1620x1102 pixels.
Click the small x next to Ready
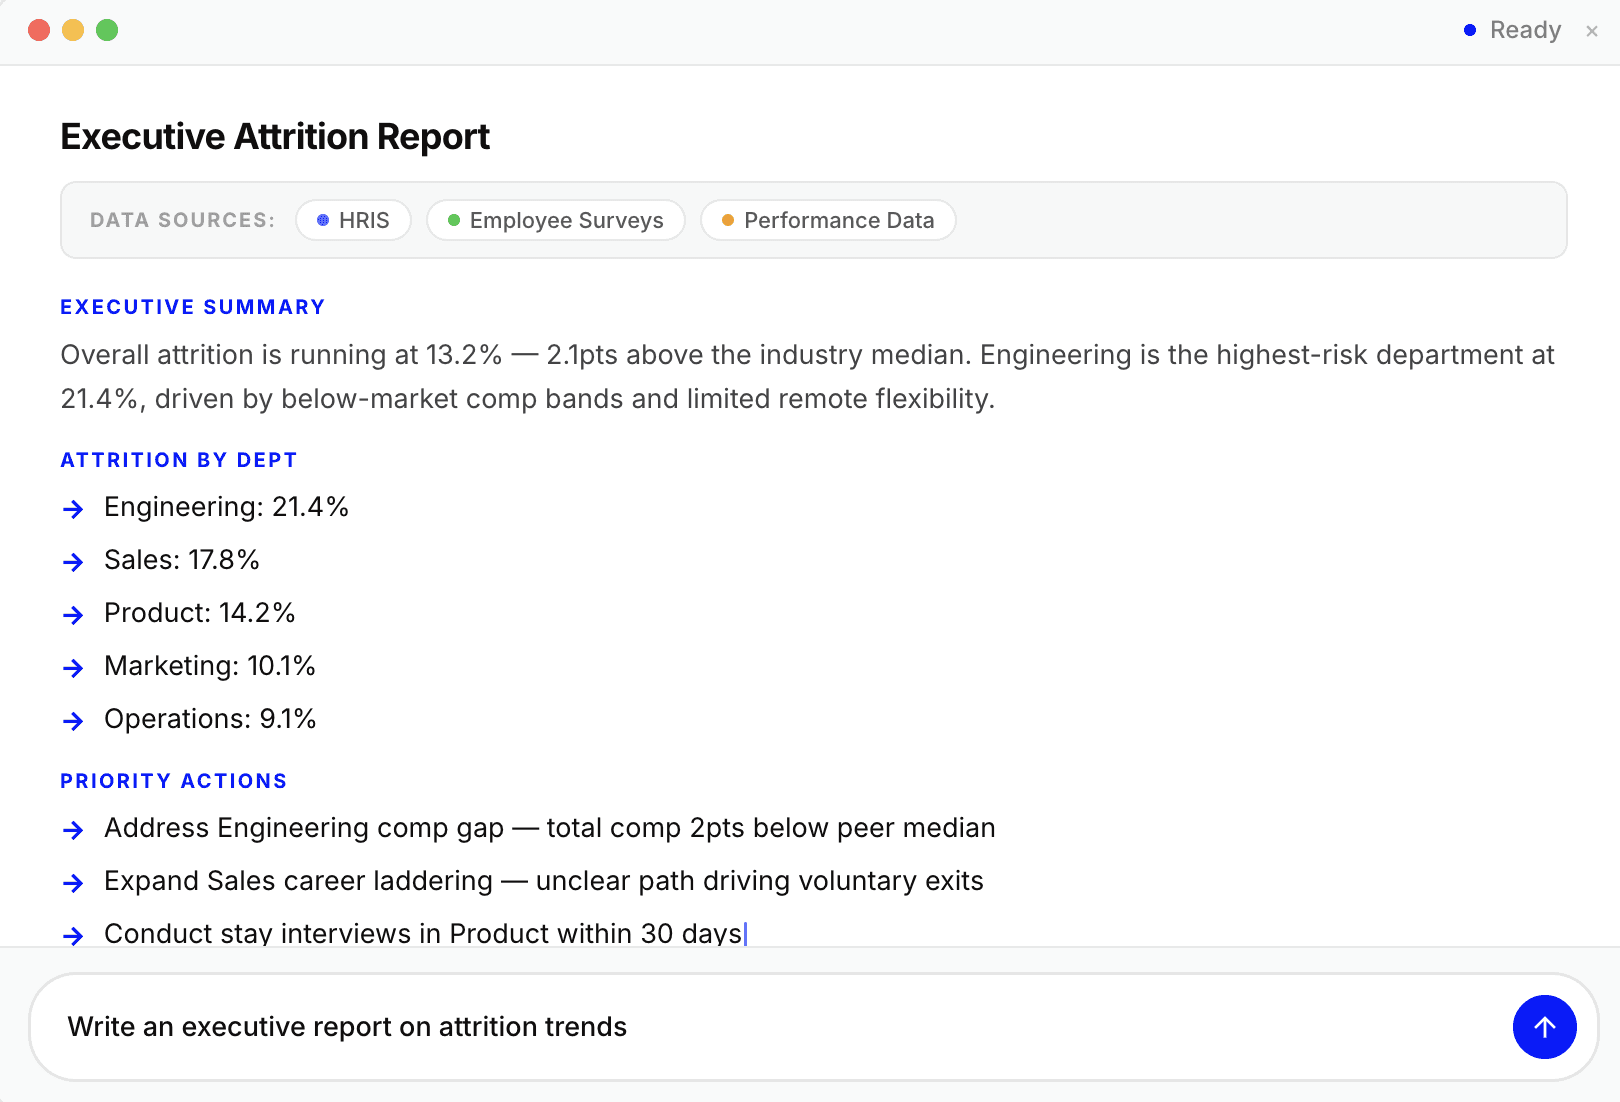(1592, 31)
